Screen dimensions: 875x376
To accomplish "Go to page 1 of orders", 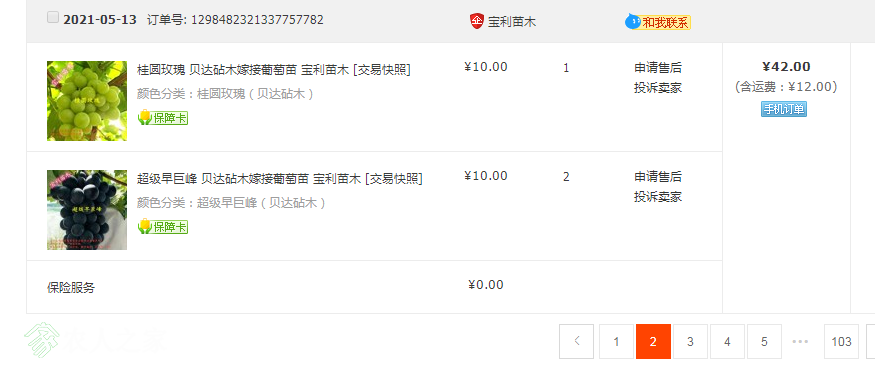I will 616,341.
